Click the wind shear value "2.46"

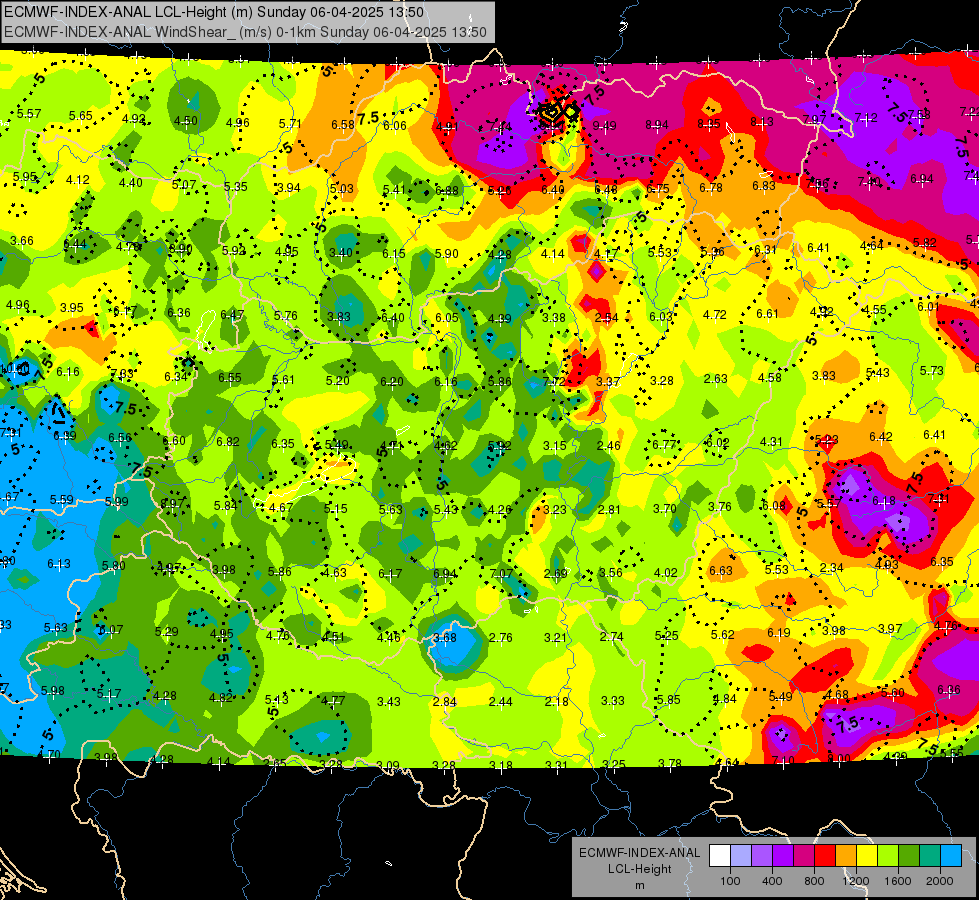click(609, 445)
